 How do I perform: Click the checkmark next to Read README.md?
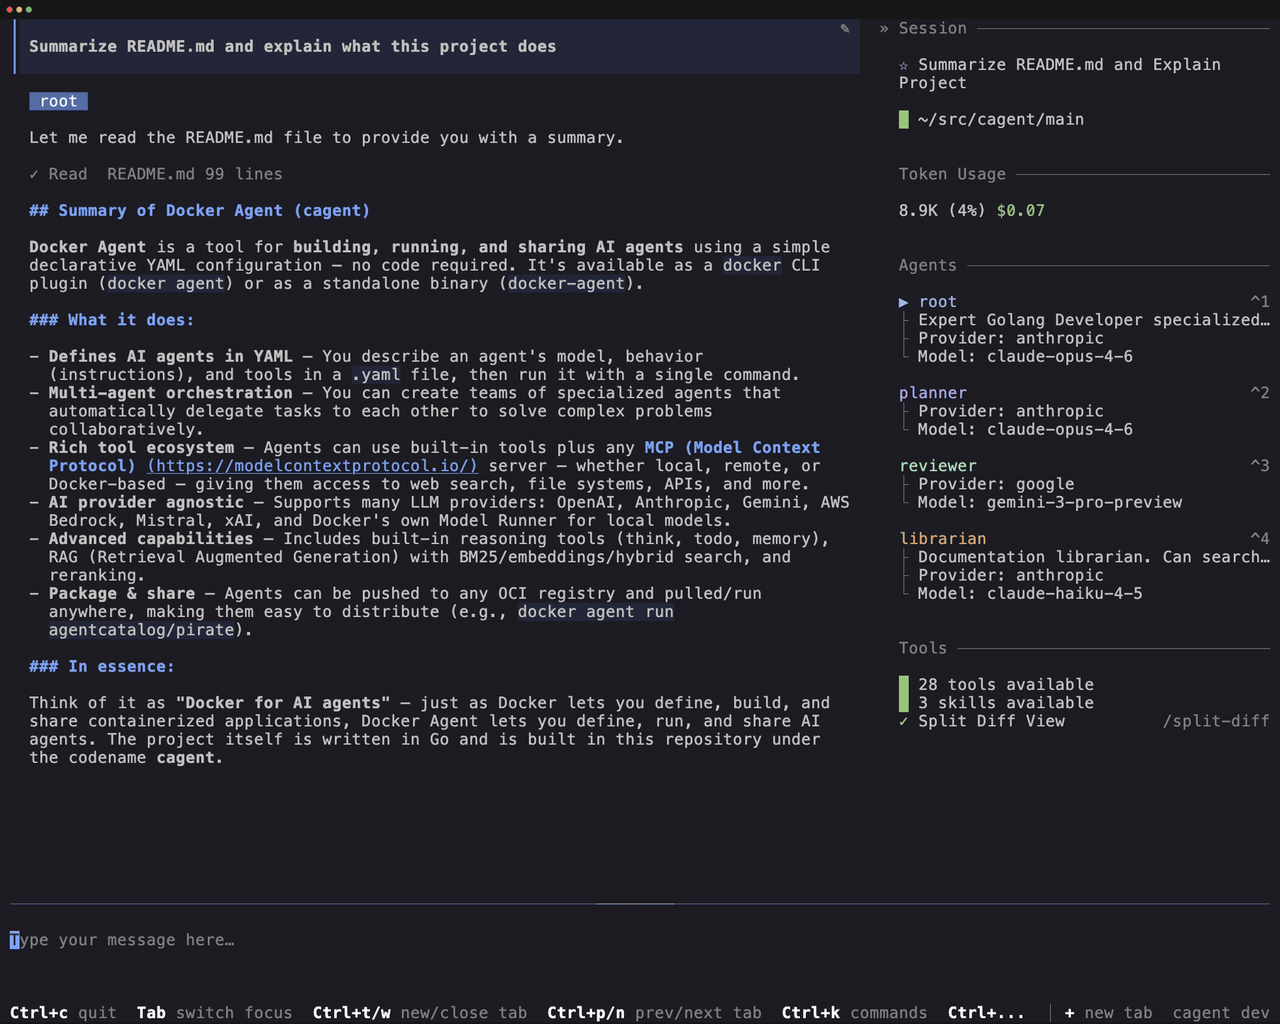[34, 174]
